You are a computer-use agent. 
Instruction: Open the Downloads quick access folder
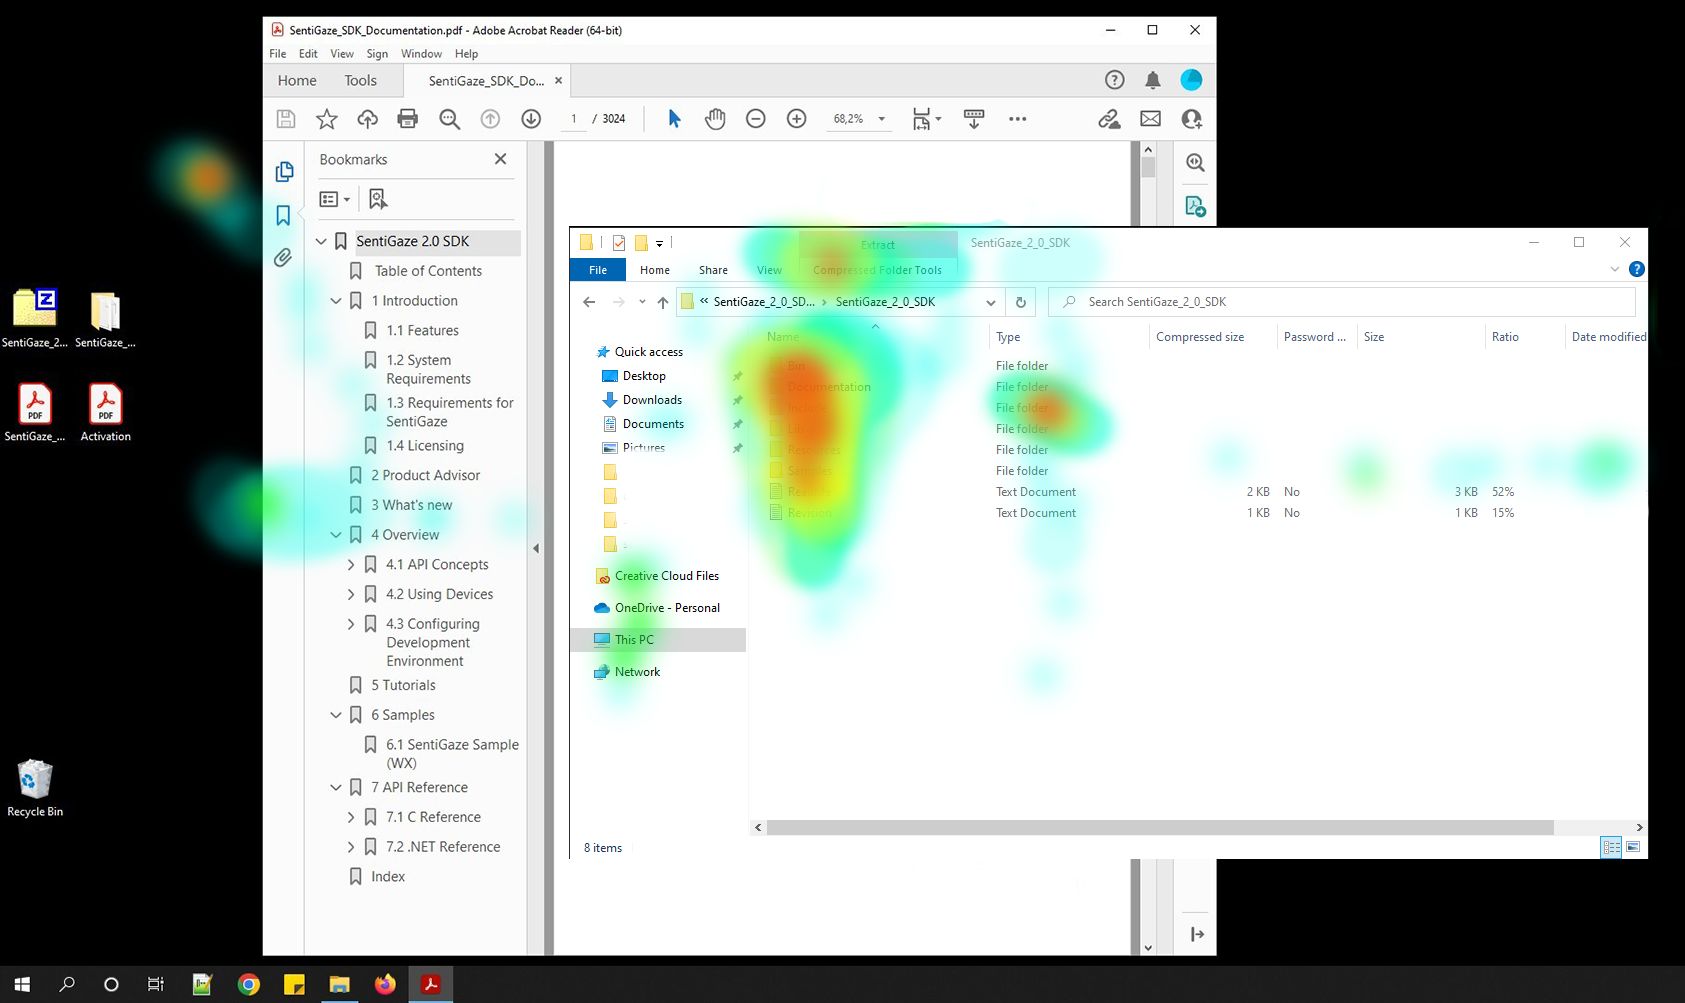[652, 400]
